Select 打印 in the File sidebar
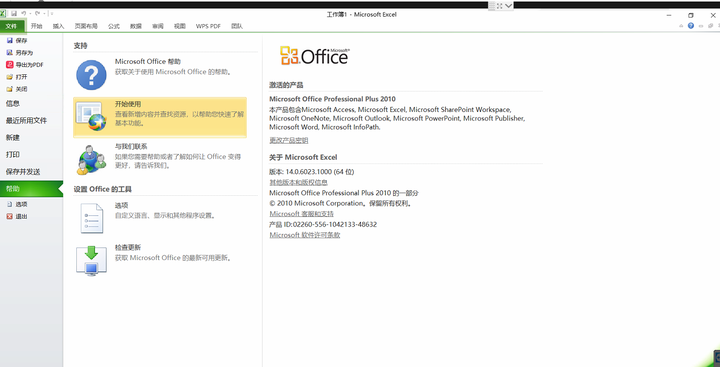The height and width of the screenshot is (367, 720). (31, 155)
